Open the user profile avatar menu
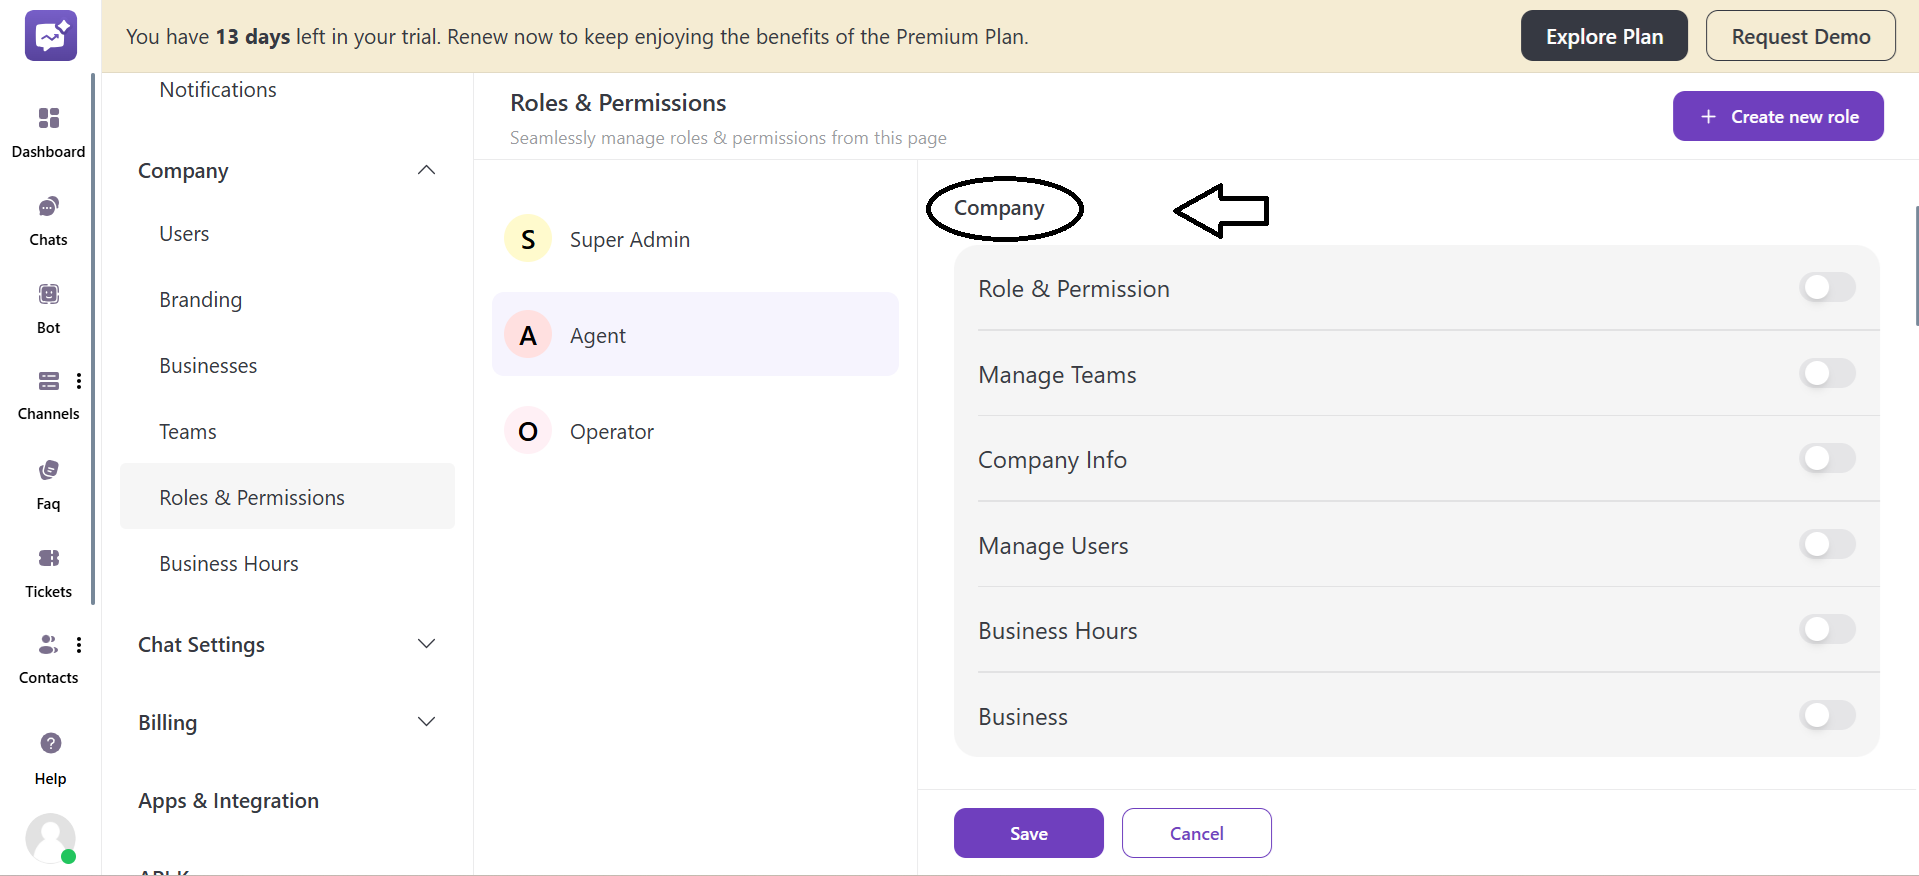 50,838
